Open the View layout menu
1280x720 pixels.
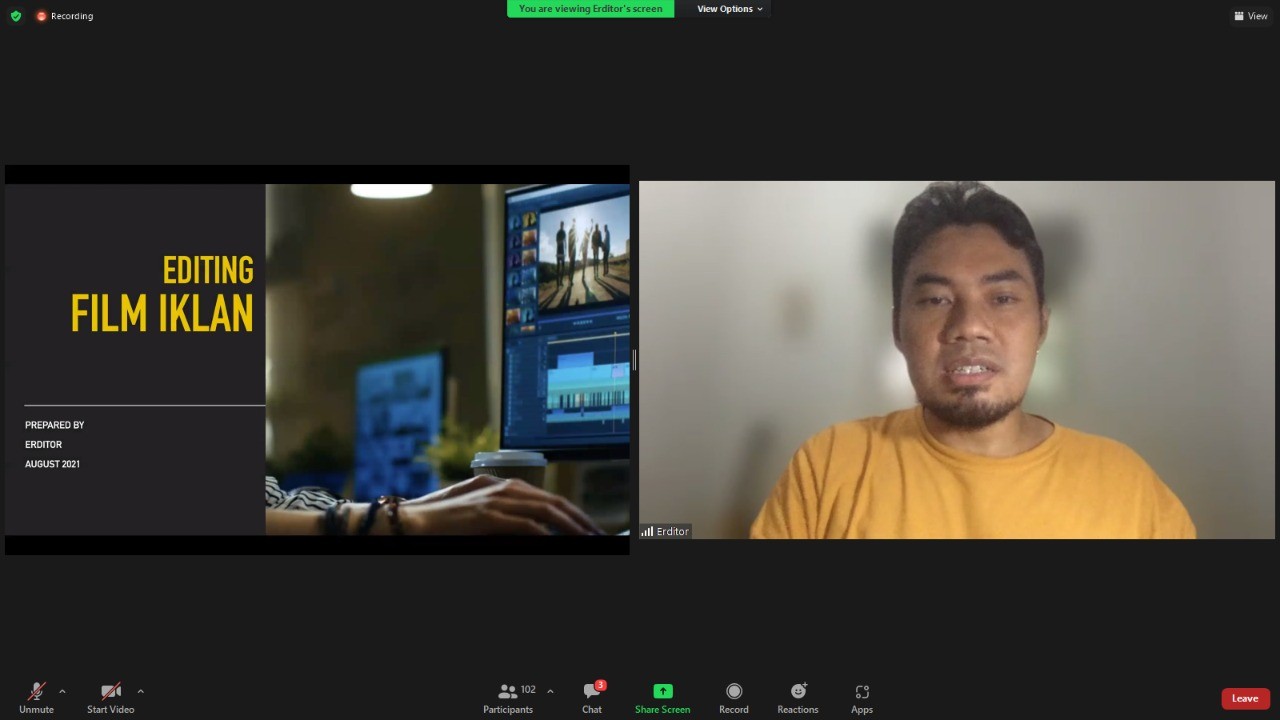tap(1251, 16)
